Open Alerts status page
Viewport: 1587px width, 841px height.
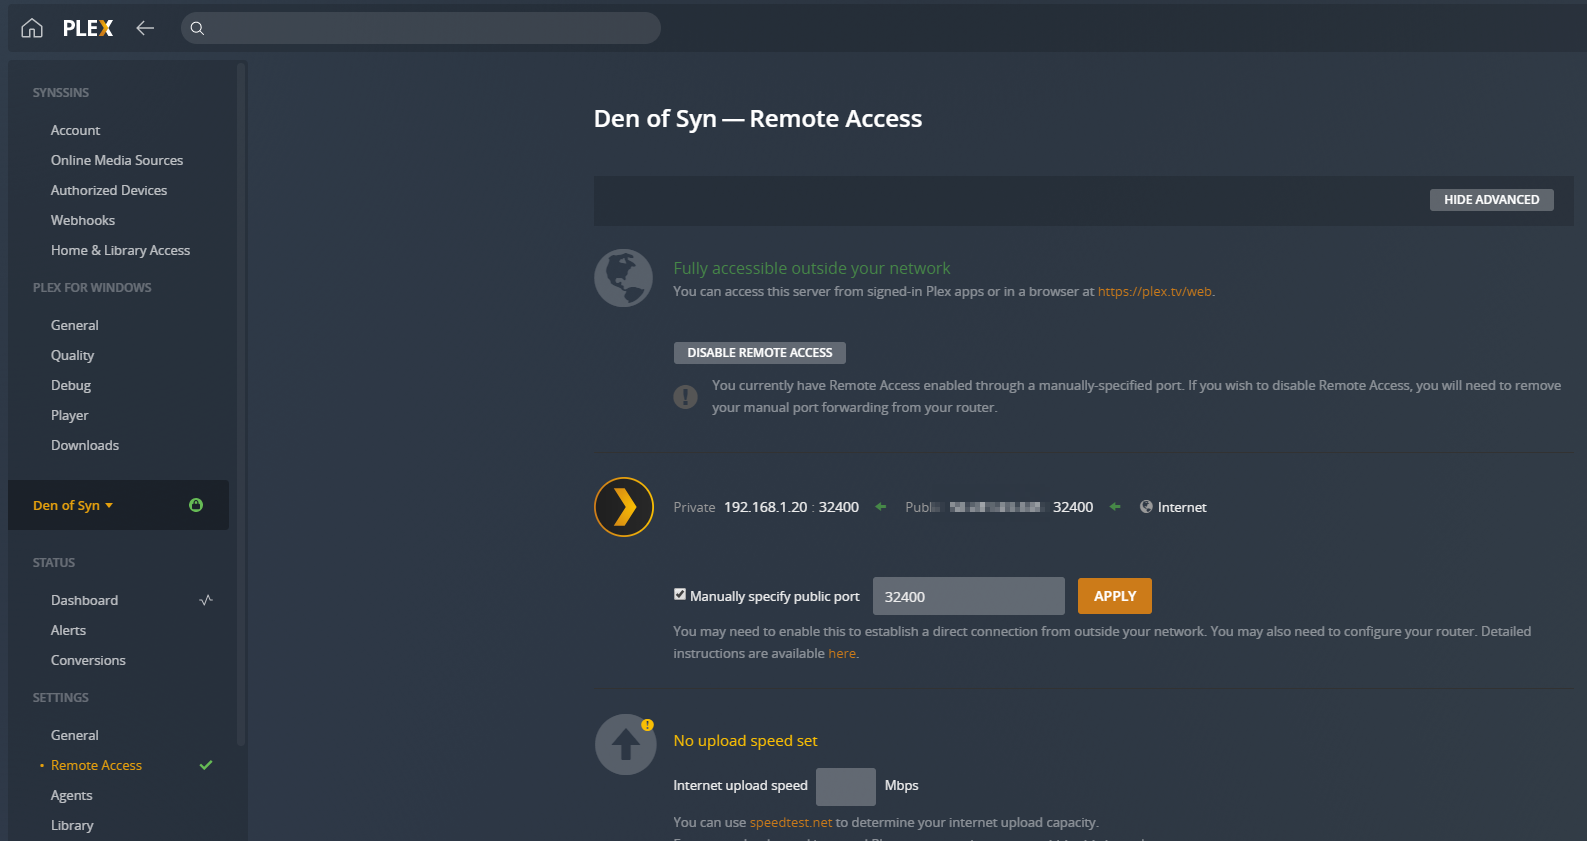click(69, 630)
